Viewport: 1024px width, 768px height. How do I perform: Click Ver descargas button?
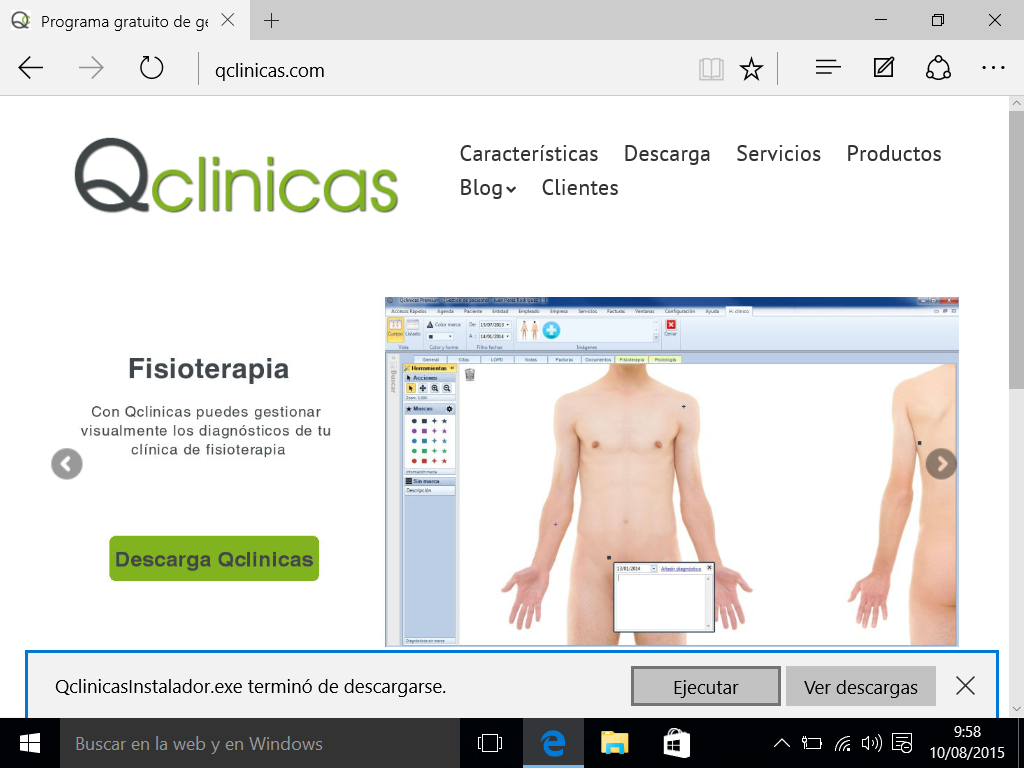pos(860,687)
